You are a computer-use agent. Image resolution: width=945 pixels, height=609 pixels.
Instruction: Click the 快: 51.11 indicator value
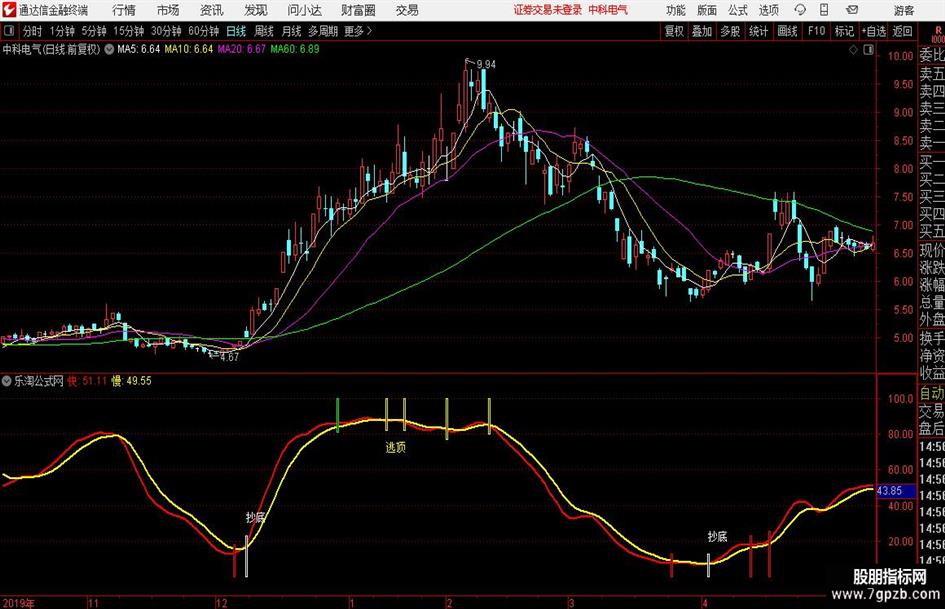click(87, 381)
